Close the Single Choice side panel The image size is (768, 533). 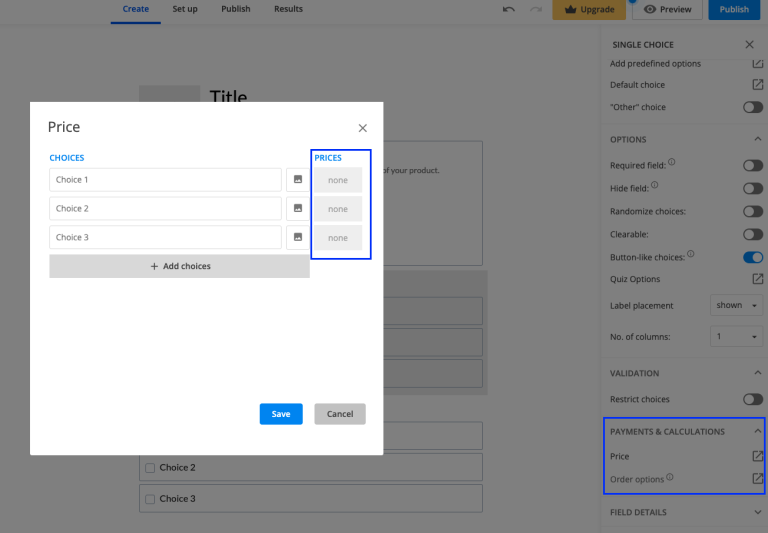point(749,45)
